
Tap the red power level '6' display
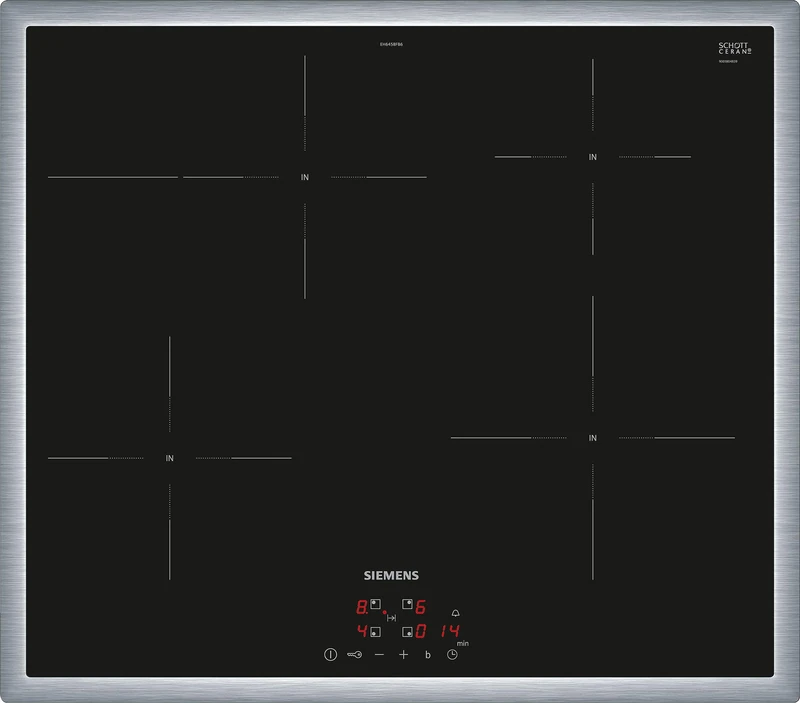pyautogui.click(x=422, y=605)
